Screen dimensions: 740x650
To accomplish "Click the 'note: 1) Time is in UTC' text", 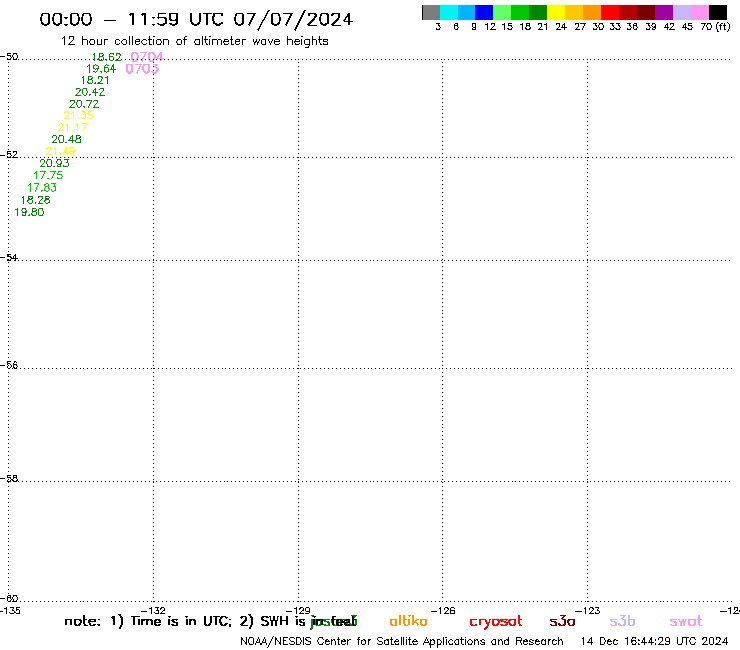I will point(148,621).
